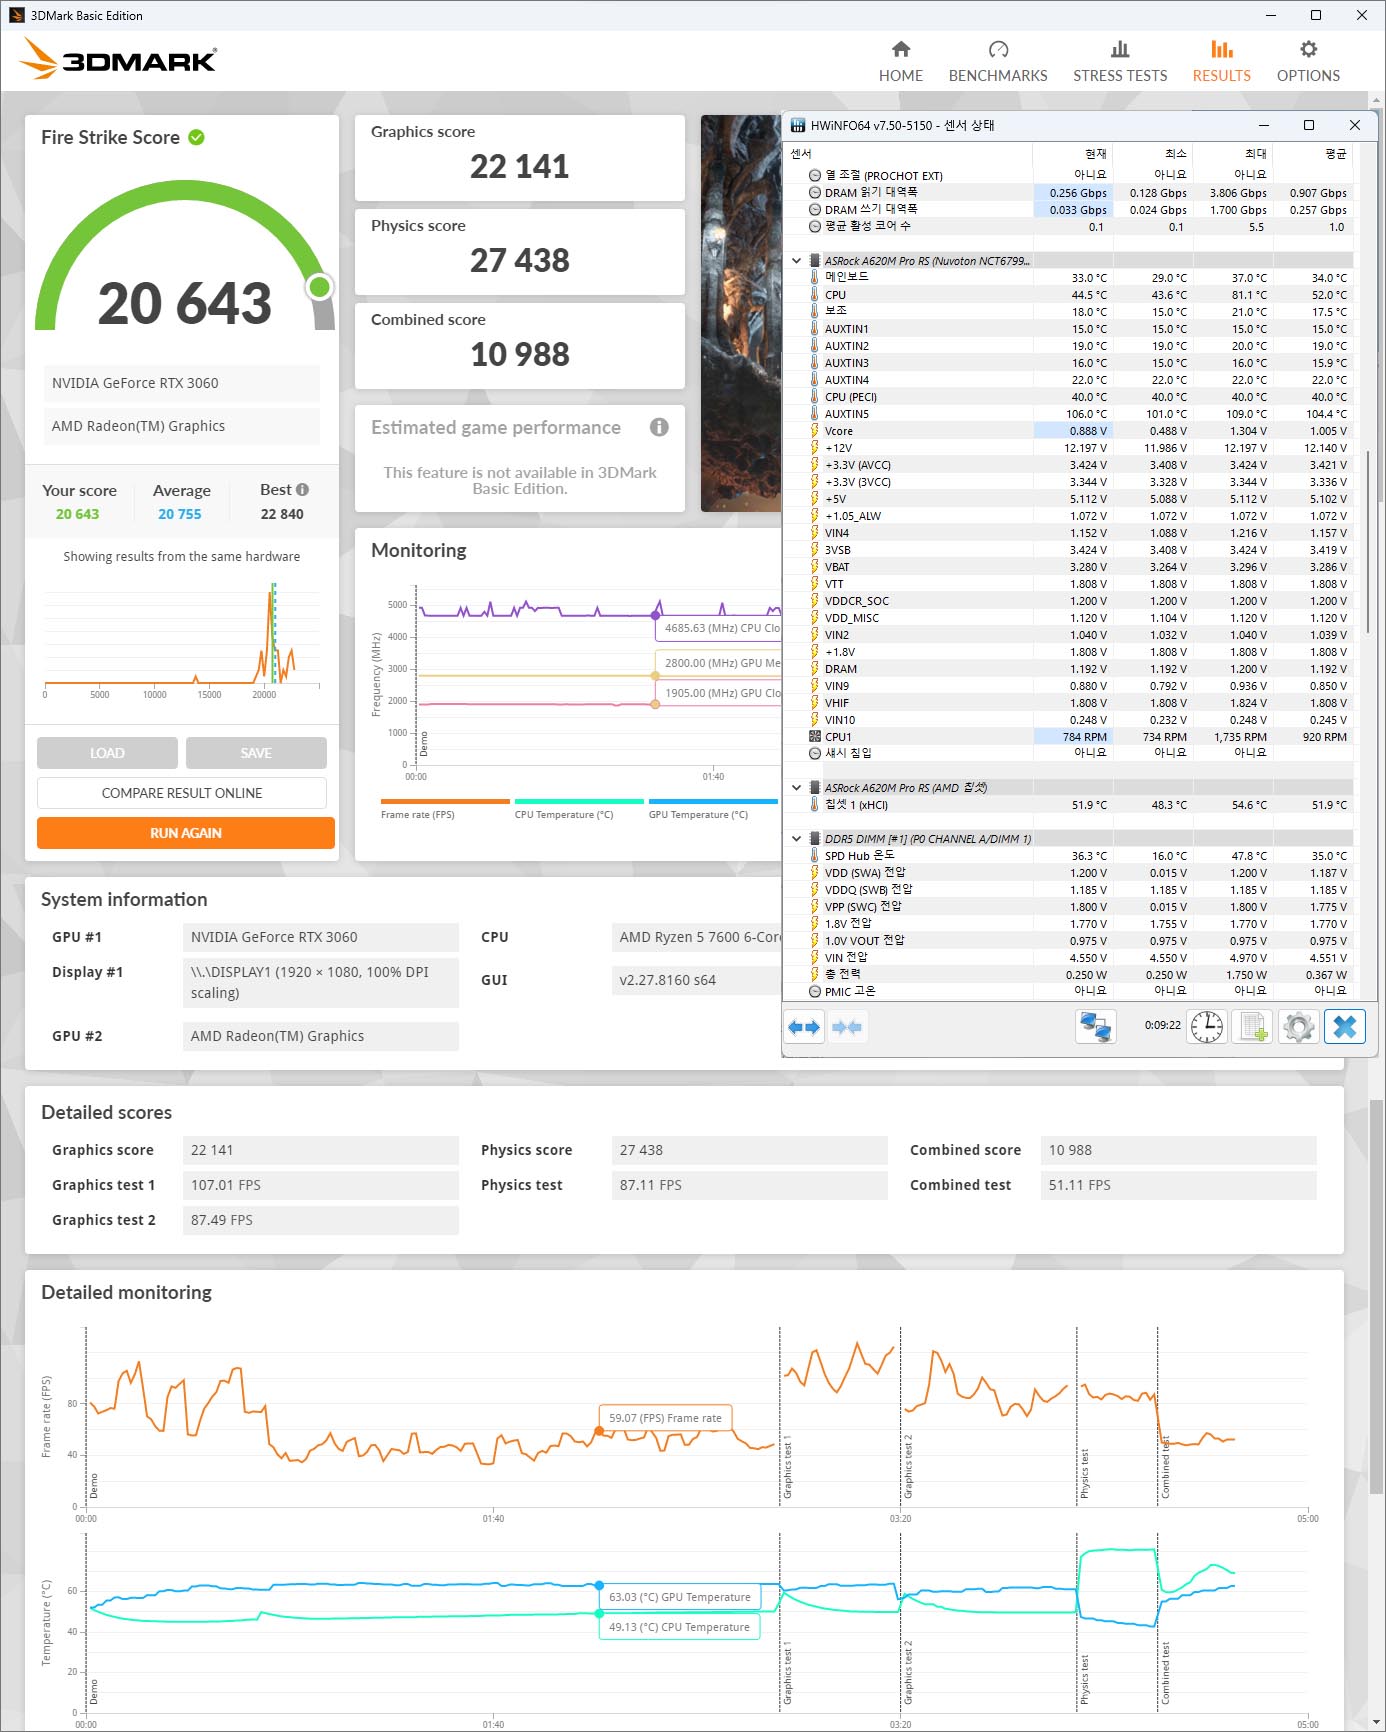Click the motherboard chip icon beside ASRock Nuvoton
The width and height of the screenshot is (1386, 1732).
(x=815, y=261)
